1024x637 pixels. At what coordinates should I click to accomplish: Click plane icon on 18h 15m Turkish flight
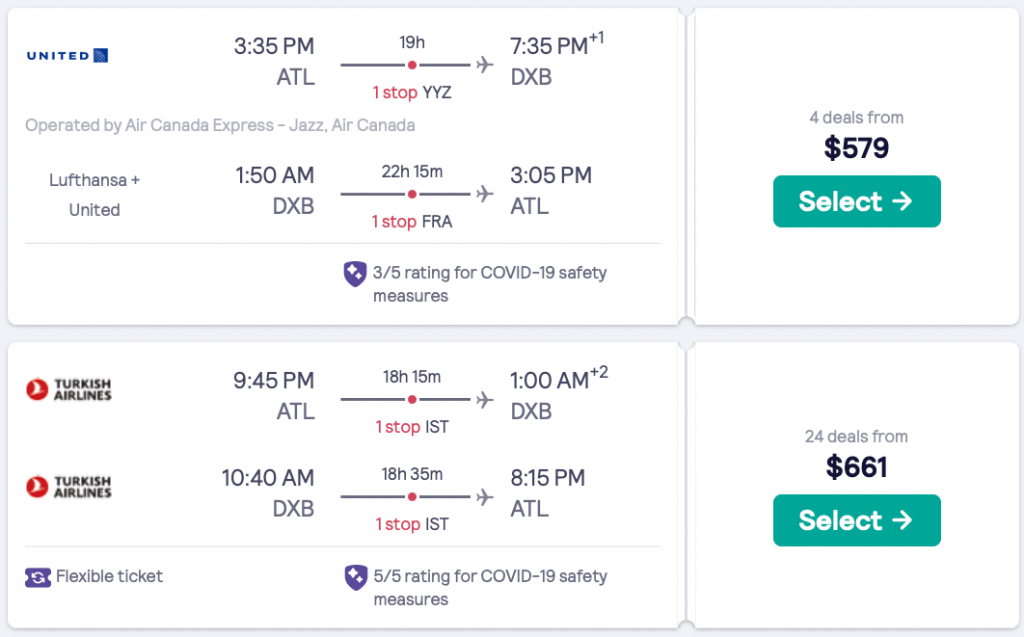pos(486,399)
